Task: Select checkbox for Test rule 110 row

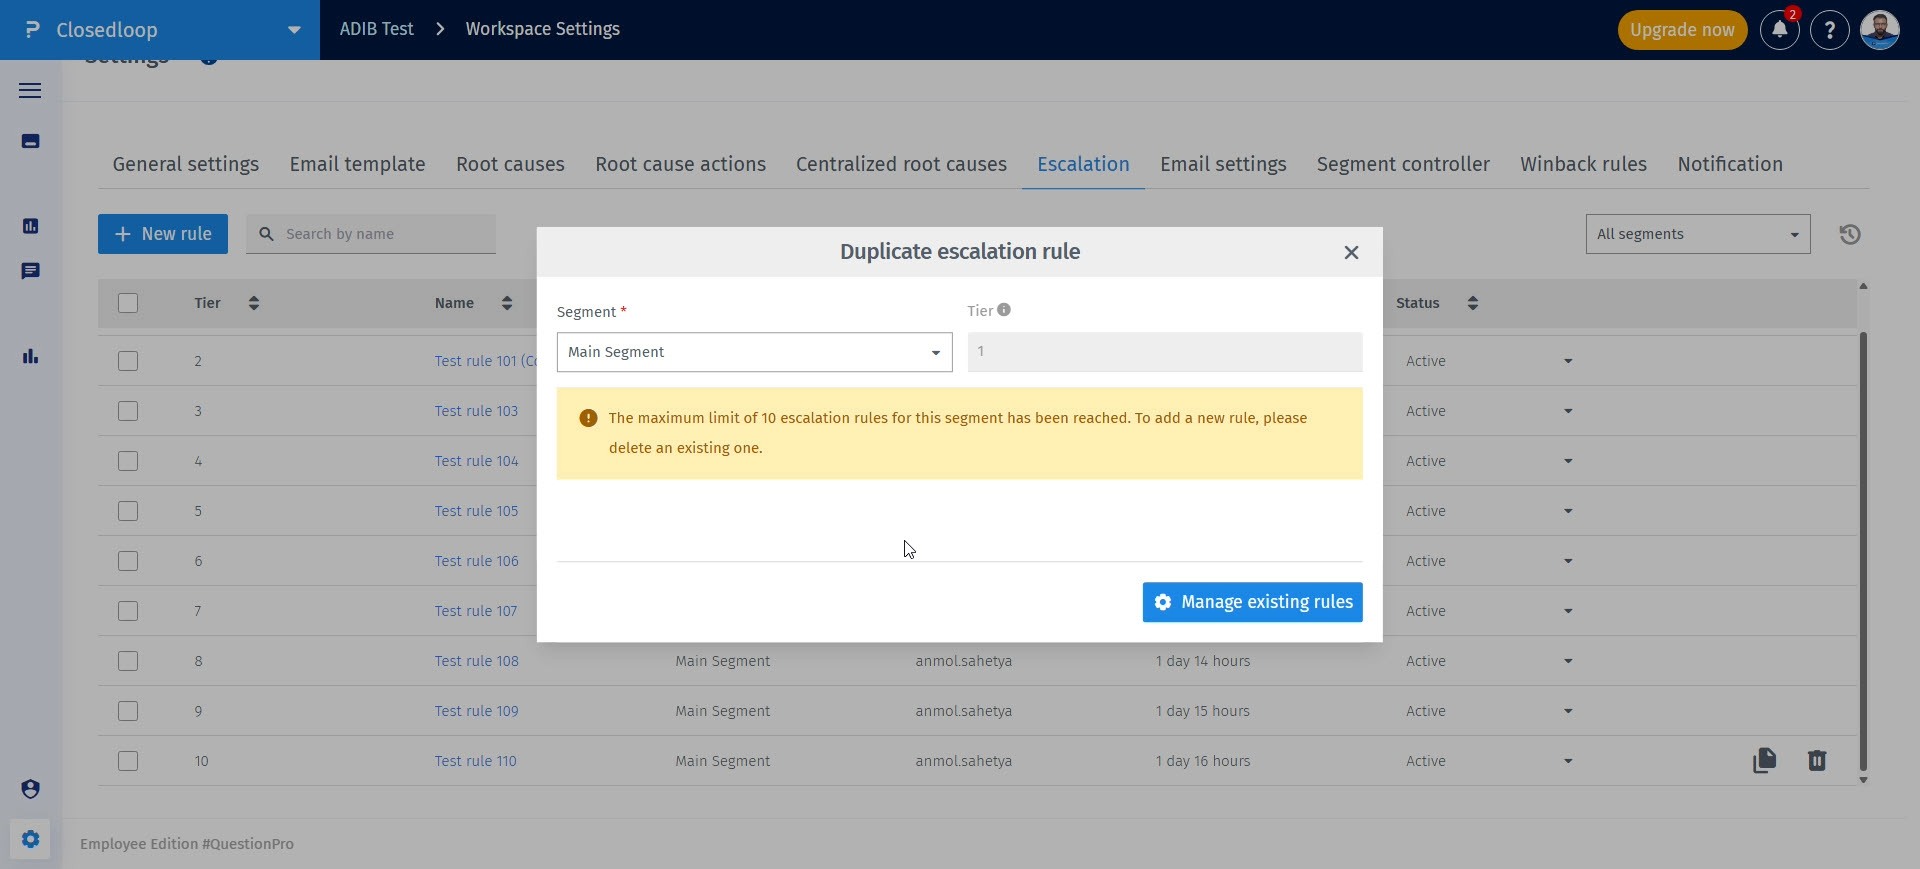Action: pos(128,761)
